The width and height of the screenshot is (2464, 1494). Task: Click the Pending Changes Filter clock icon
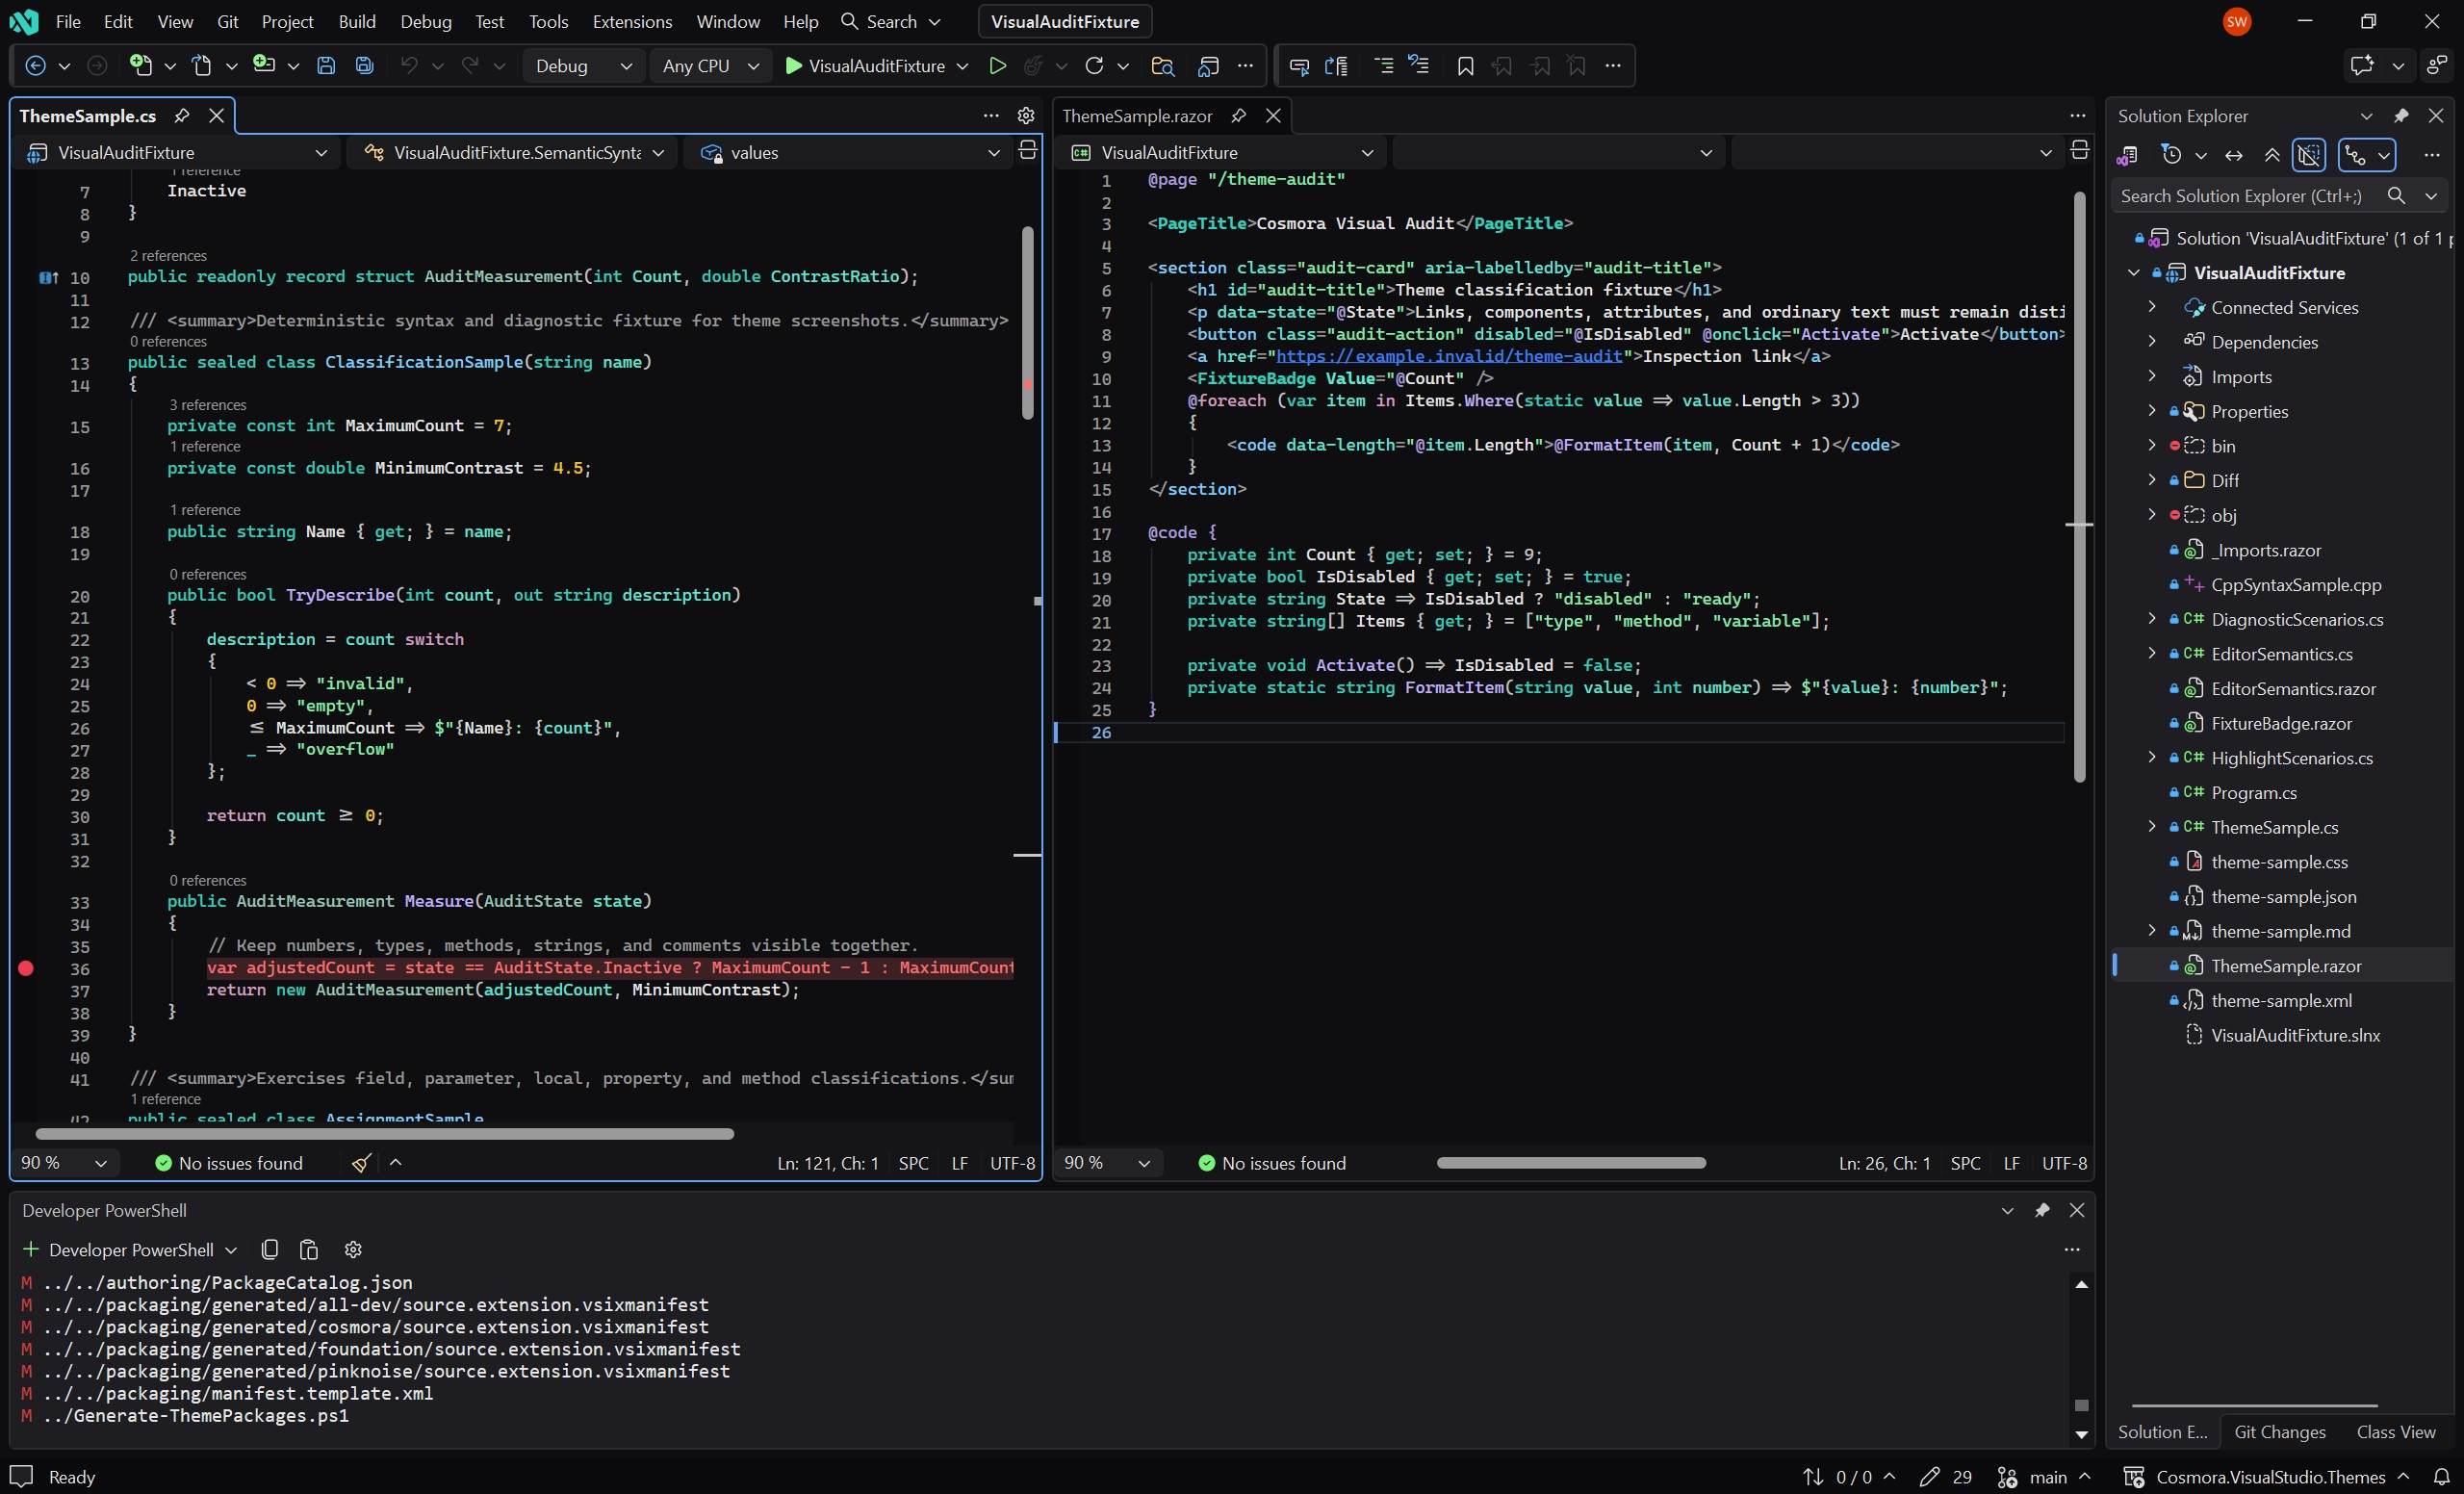click(x=2171, y=155)
